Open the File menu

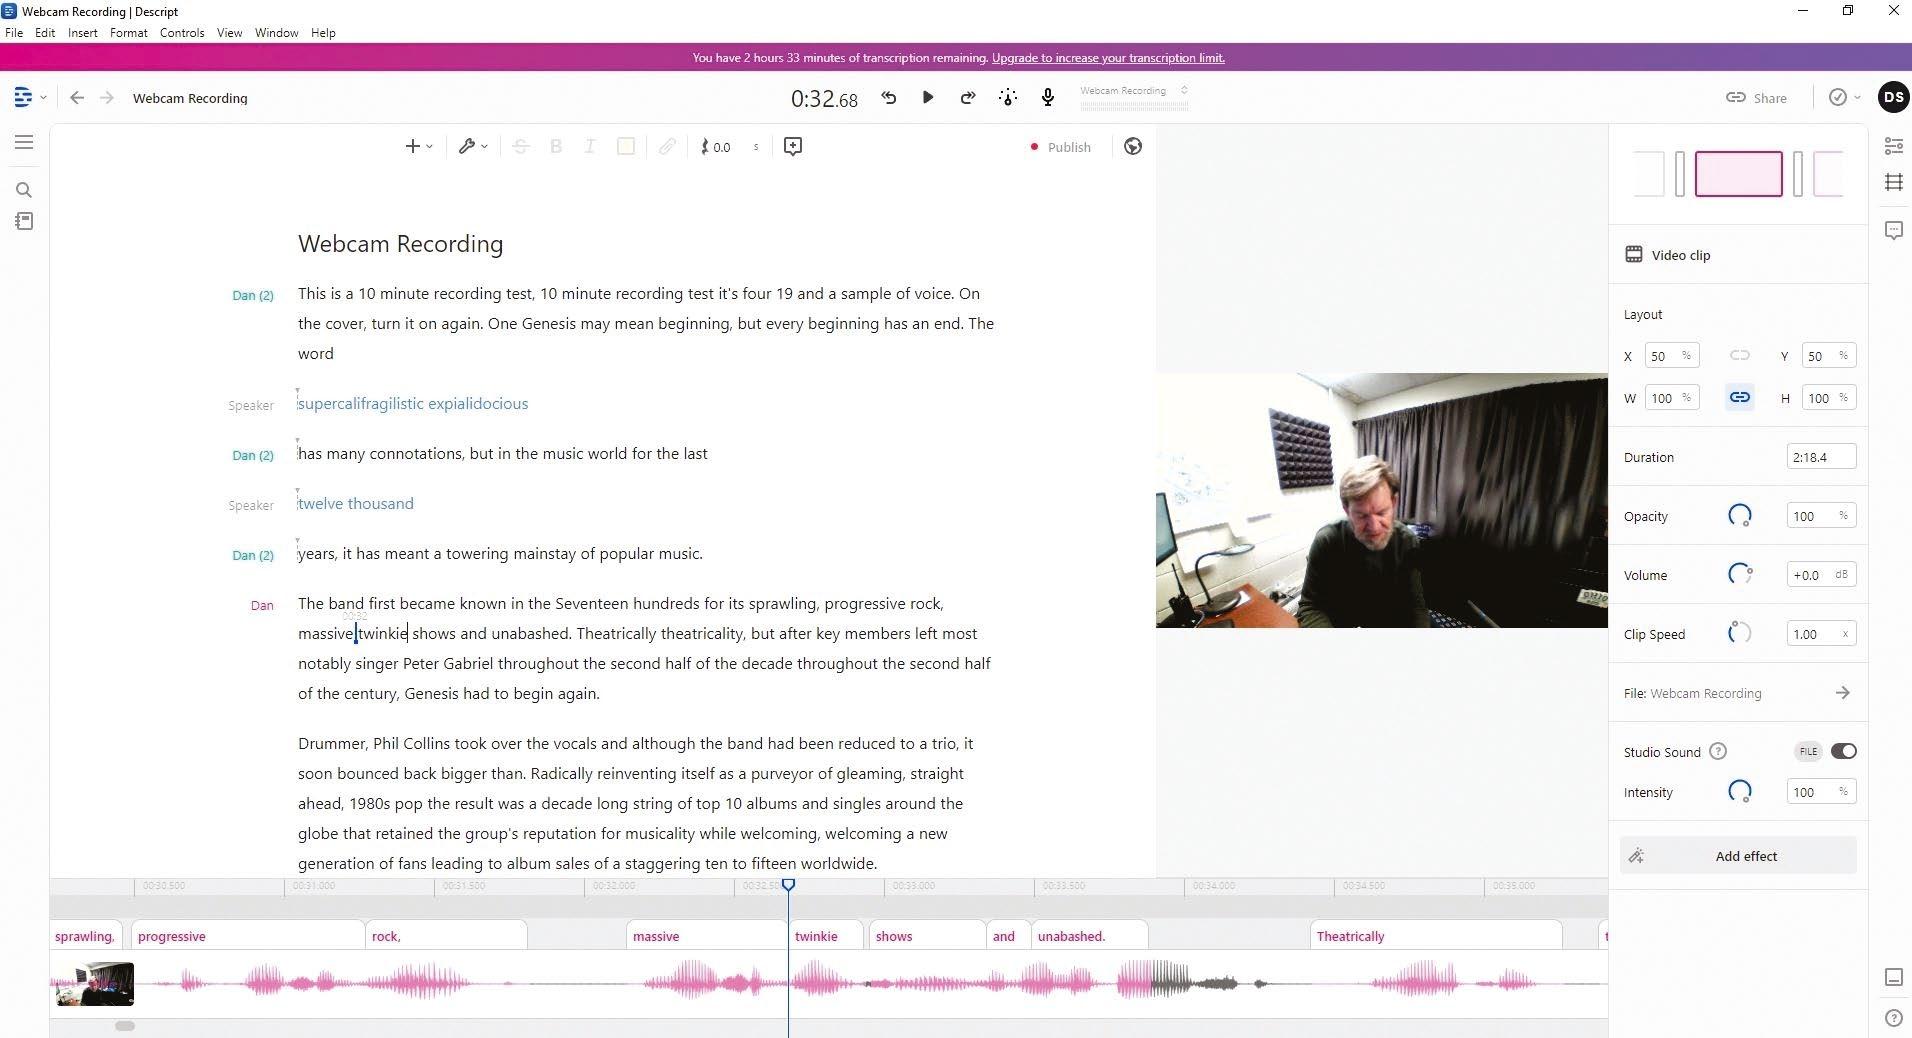coord(14,32)
